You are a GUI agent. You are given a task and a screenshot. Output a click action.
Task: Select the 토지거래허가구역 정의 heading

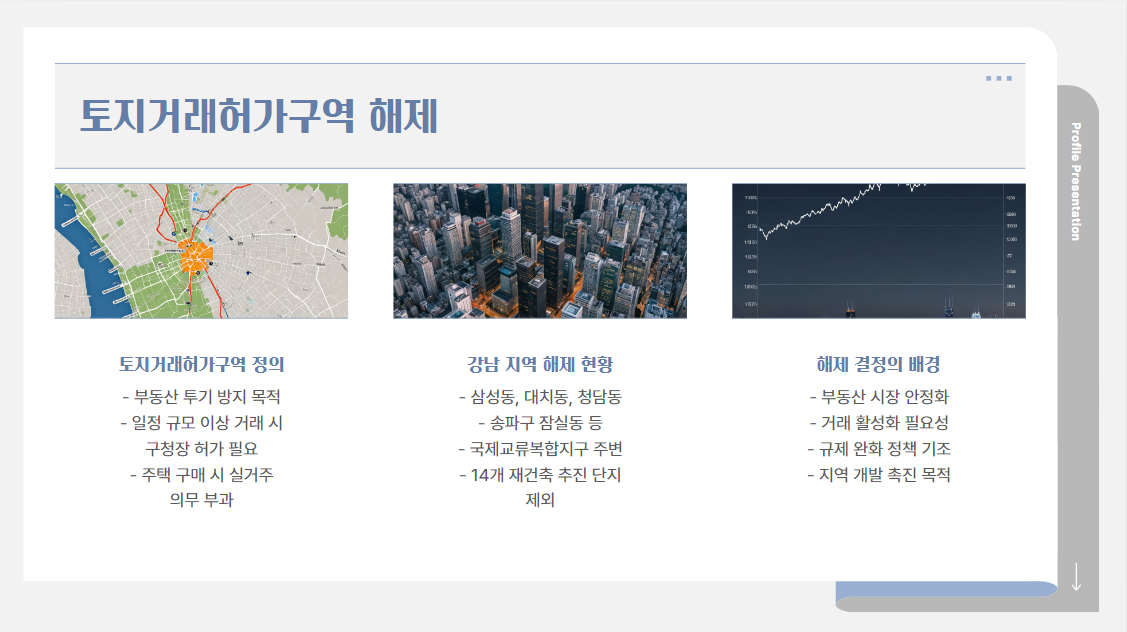coord(202,366)
